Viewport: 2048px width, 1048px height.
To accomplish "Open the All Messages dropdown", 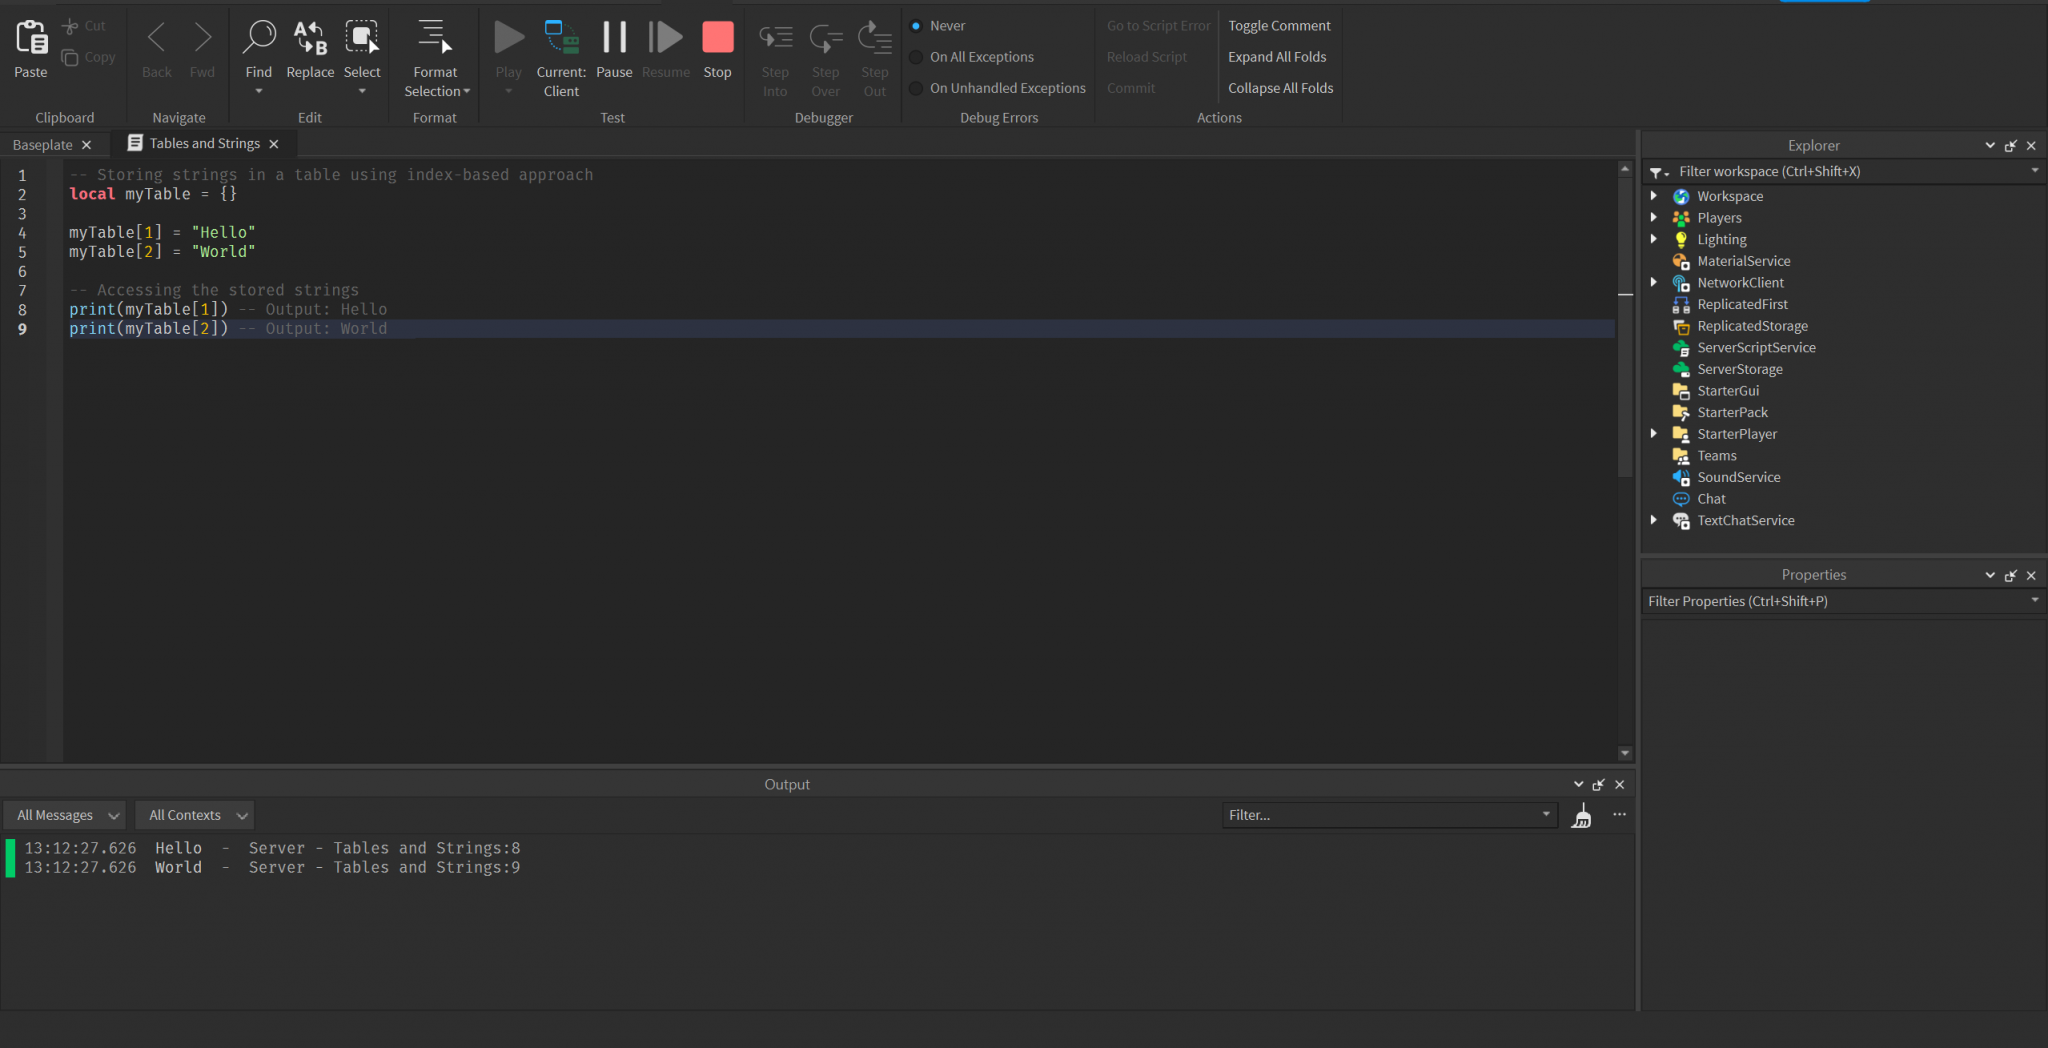I will point(64,815).
